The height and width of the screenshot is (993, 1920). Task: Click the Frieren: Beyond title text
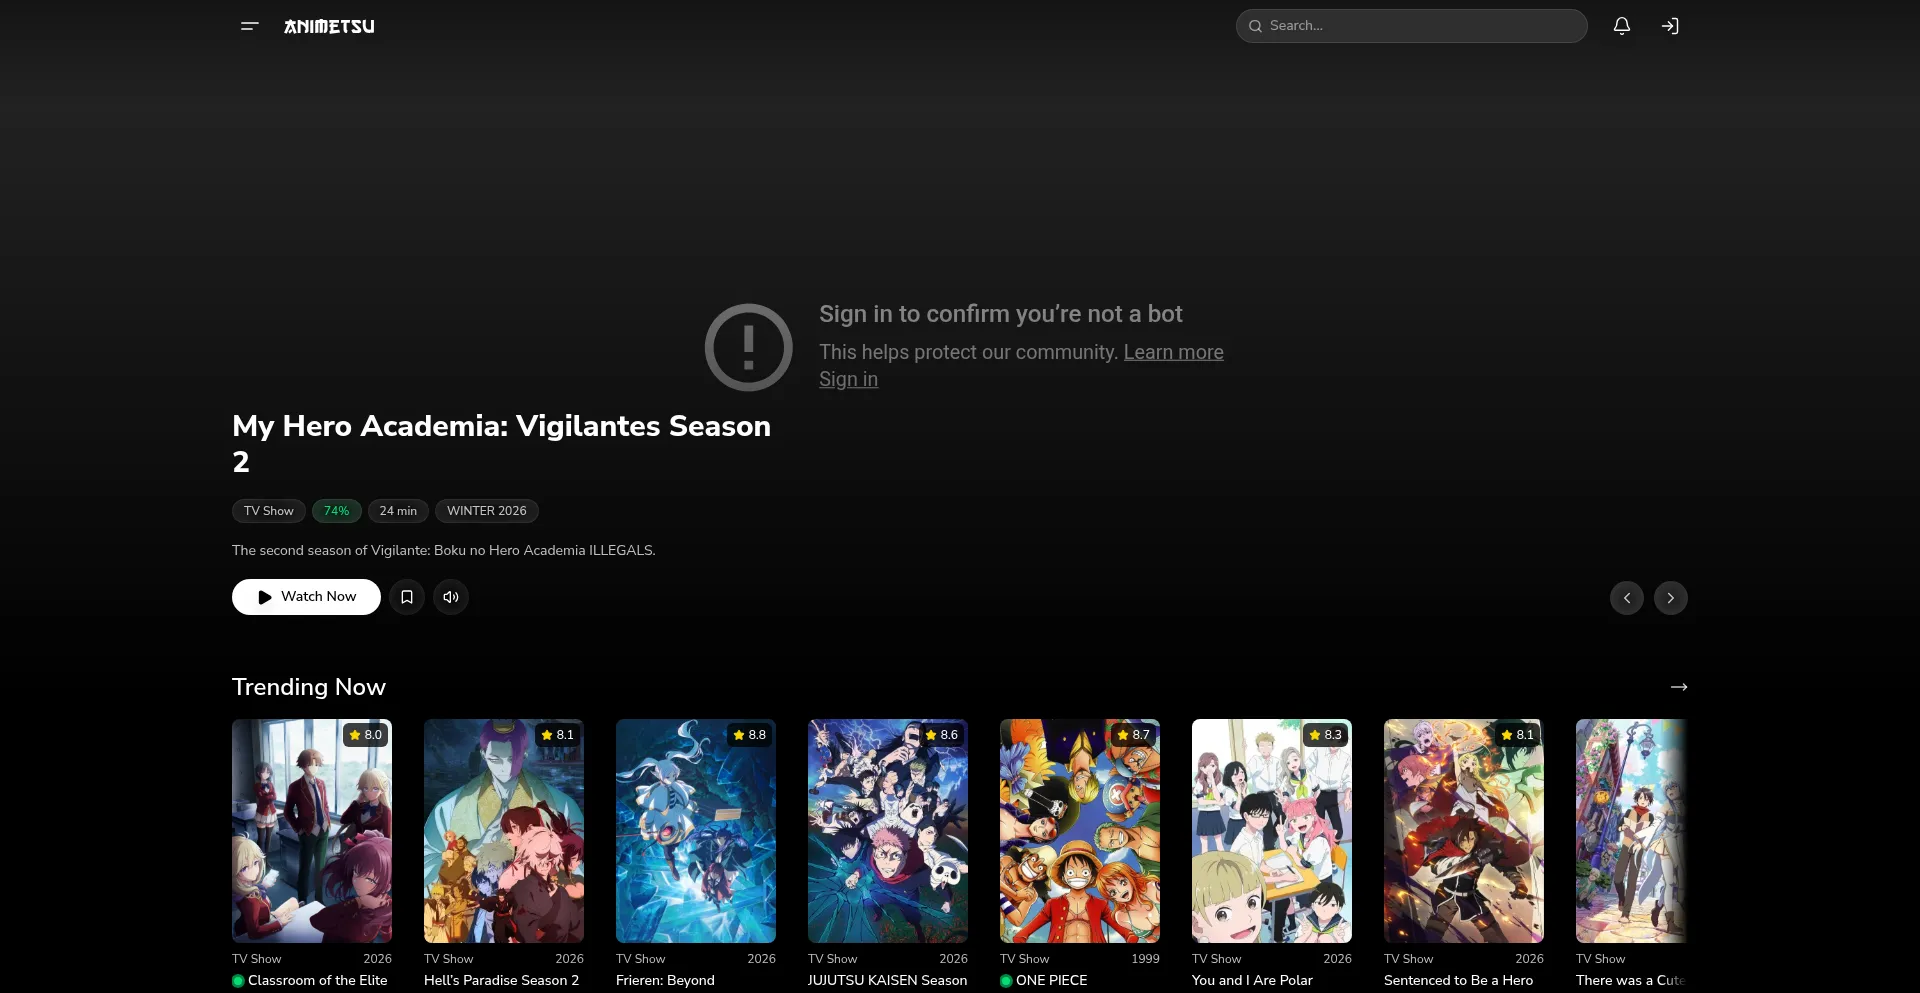pos(665,981)
